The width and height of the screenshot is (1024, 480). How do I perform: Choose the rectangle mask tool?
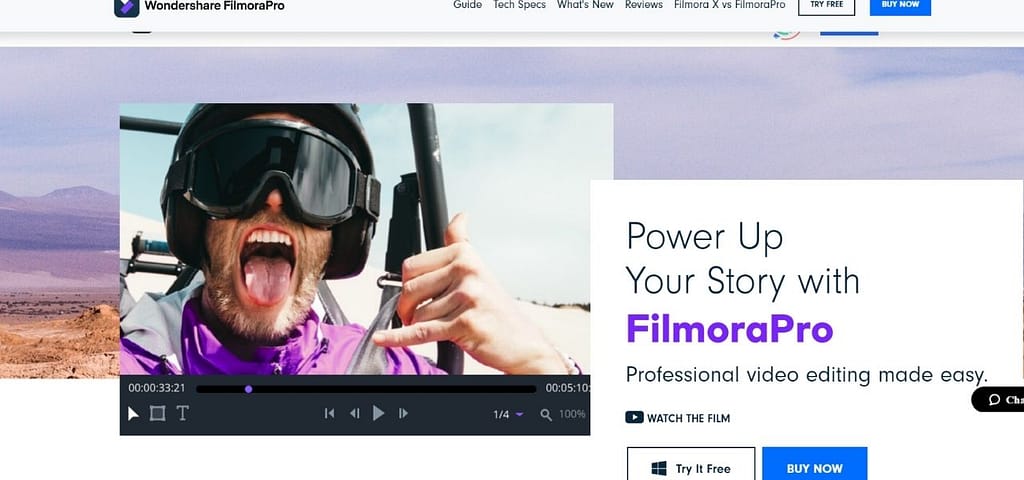[x=157, y=413]
